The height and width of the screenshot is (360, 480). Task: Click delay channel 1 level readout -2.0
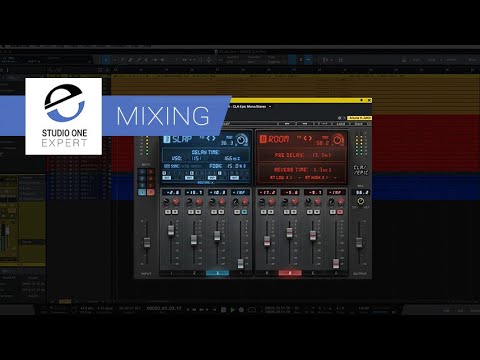pyautogui.click(x=172, y=192)
